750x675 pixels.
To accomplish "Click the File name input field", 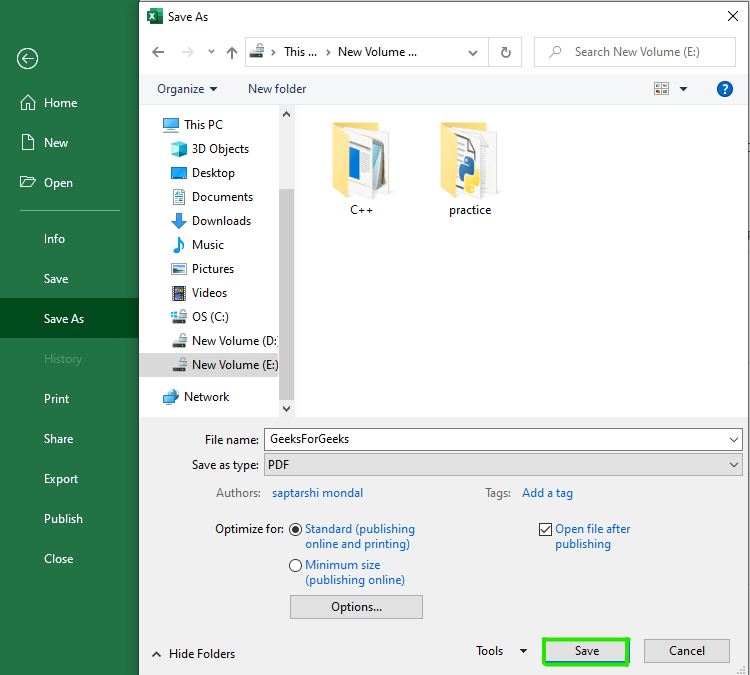I will pos(495,439).
